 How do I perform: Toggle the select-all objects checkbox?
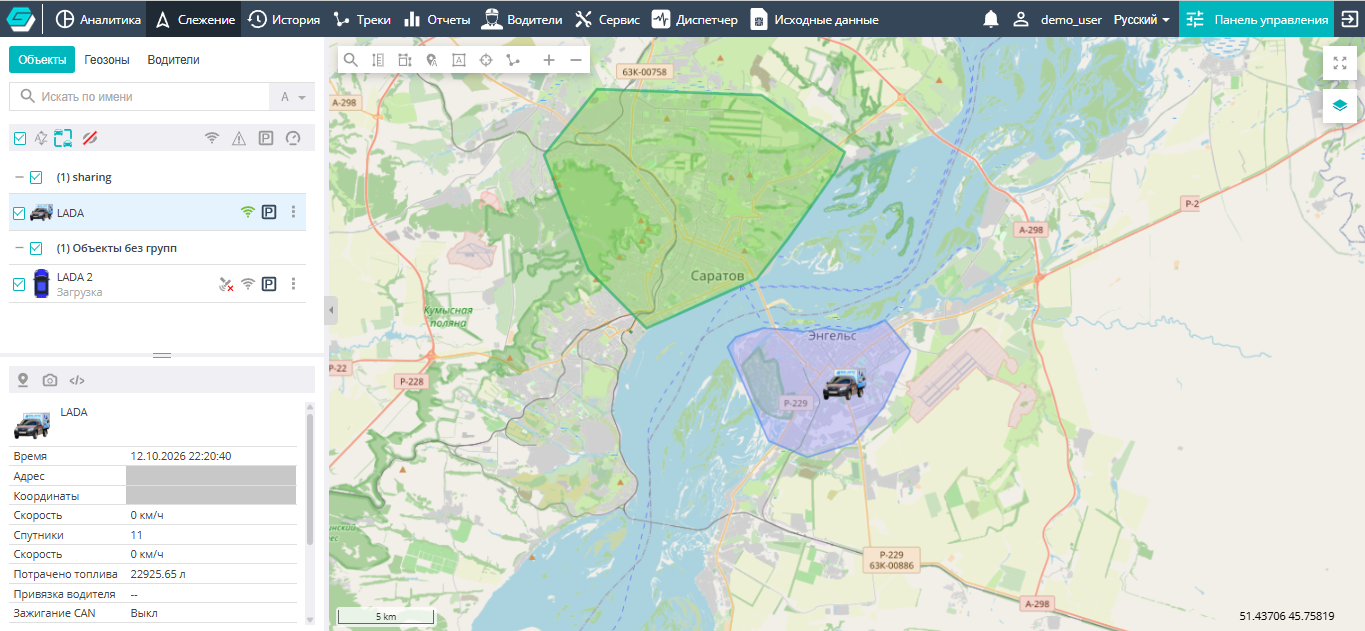pos(20,138)
